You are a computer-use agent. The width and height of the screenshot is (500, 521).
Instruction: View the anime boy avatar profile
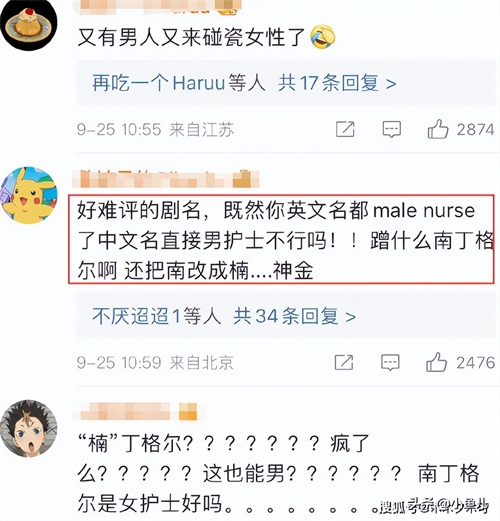[x=29, y=428]
